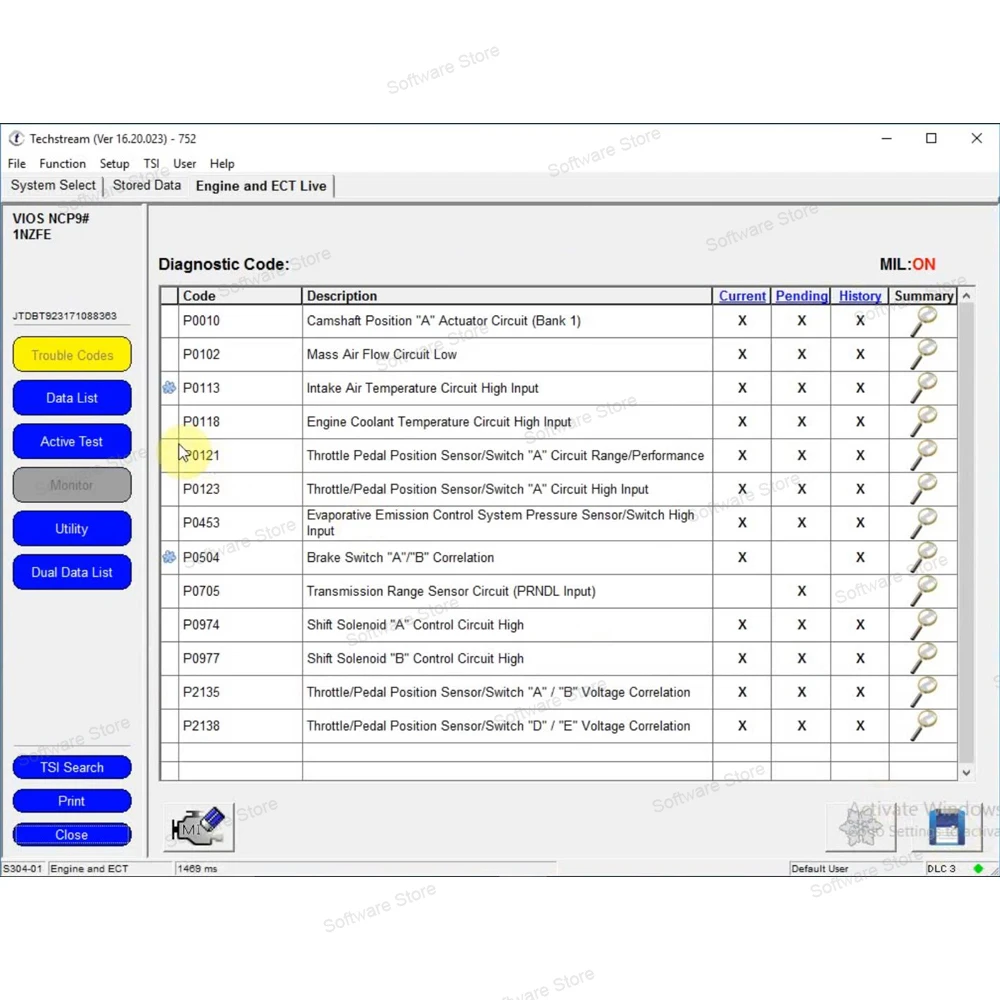Screen dimensions: 1000x1000
Task: Open summary magnifier for code P0010
Action: point(923,321)
